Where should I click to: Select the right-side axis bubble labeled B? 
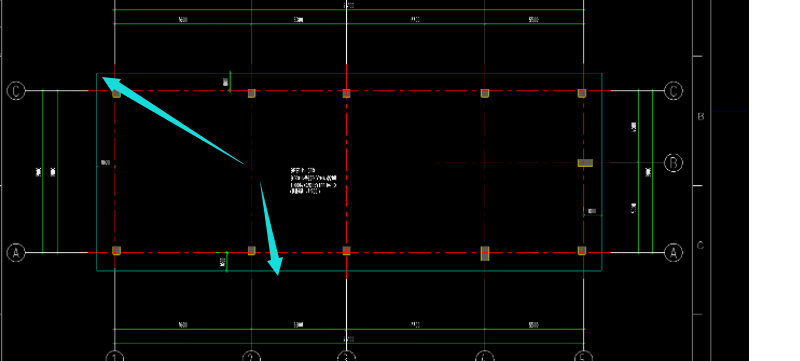click(673, 163)
